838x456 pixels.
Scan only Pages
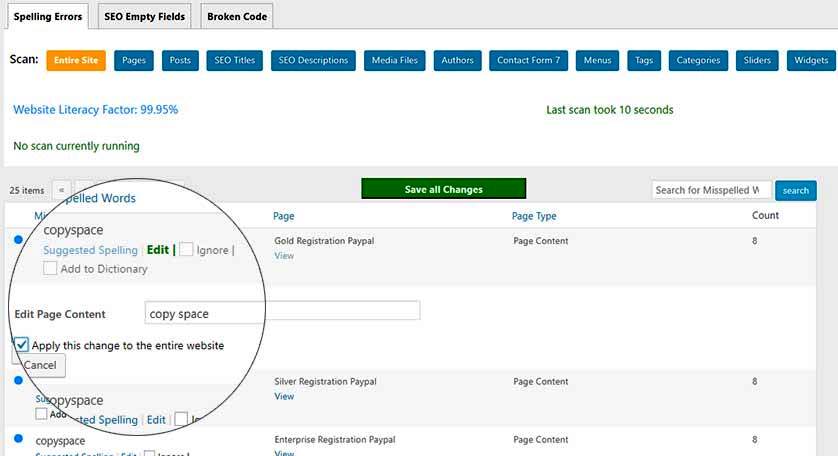[x=134, y=60]
